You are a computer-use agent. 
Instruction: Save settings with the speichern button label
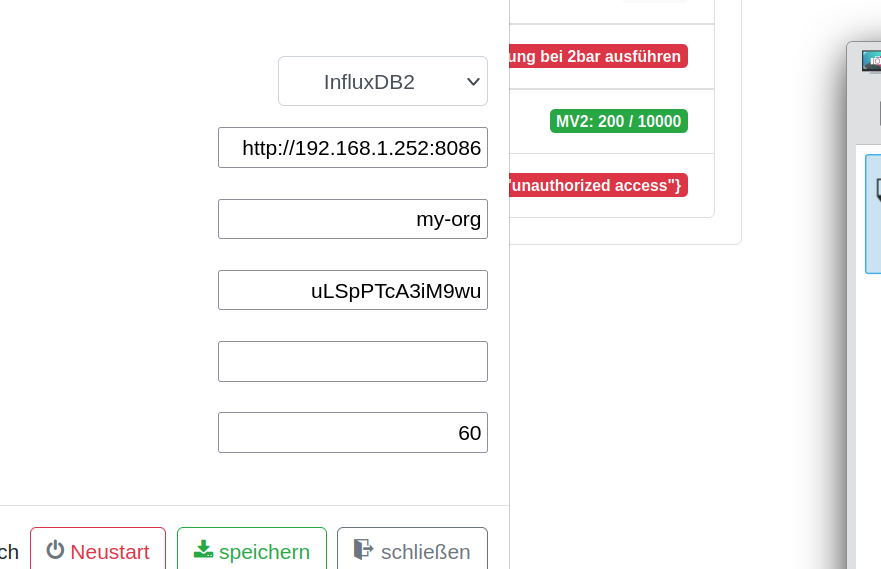pyautogui.click(x=265, y=551)
